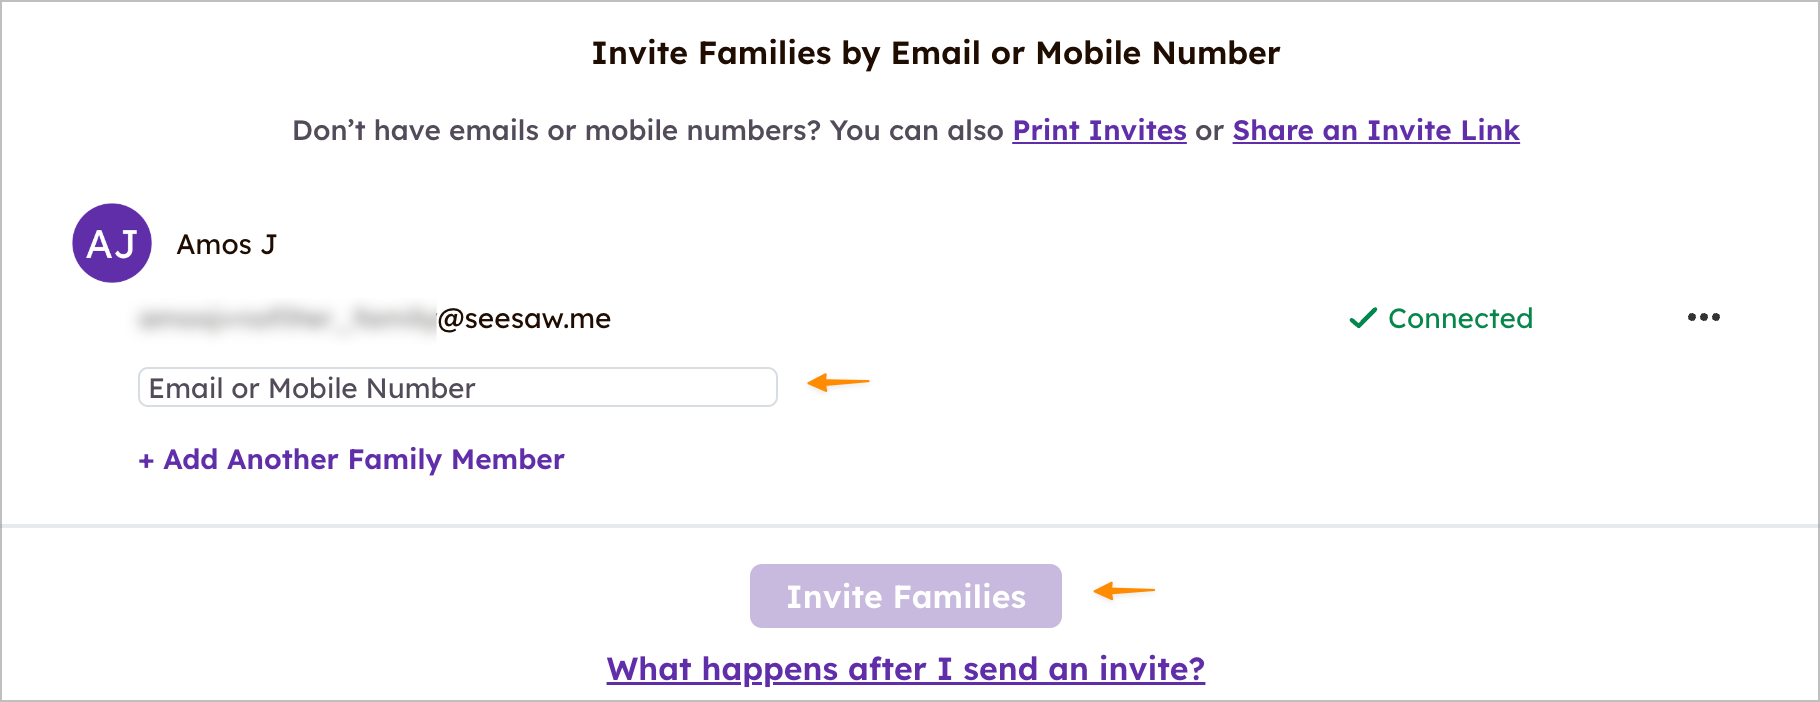Open the Share an Invite Link option
1820x702 pixels.
tap(1375, 130)
